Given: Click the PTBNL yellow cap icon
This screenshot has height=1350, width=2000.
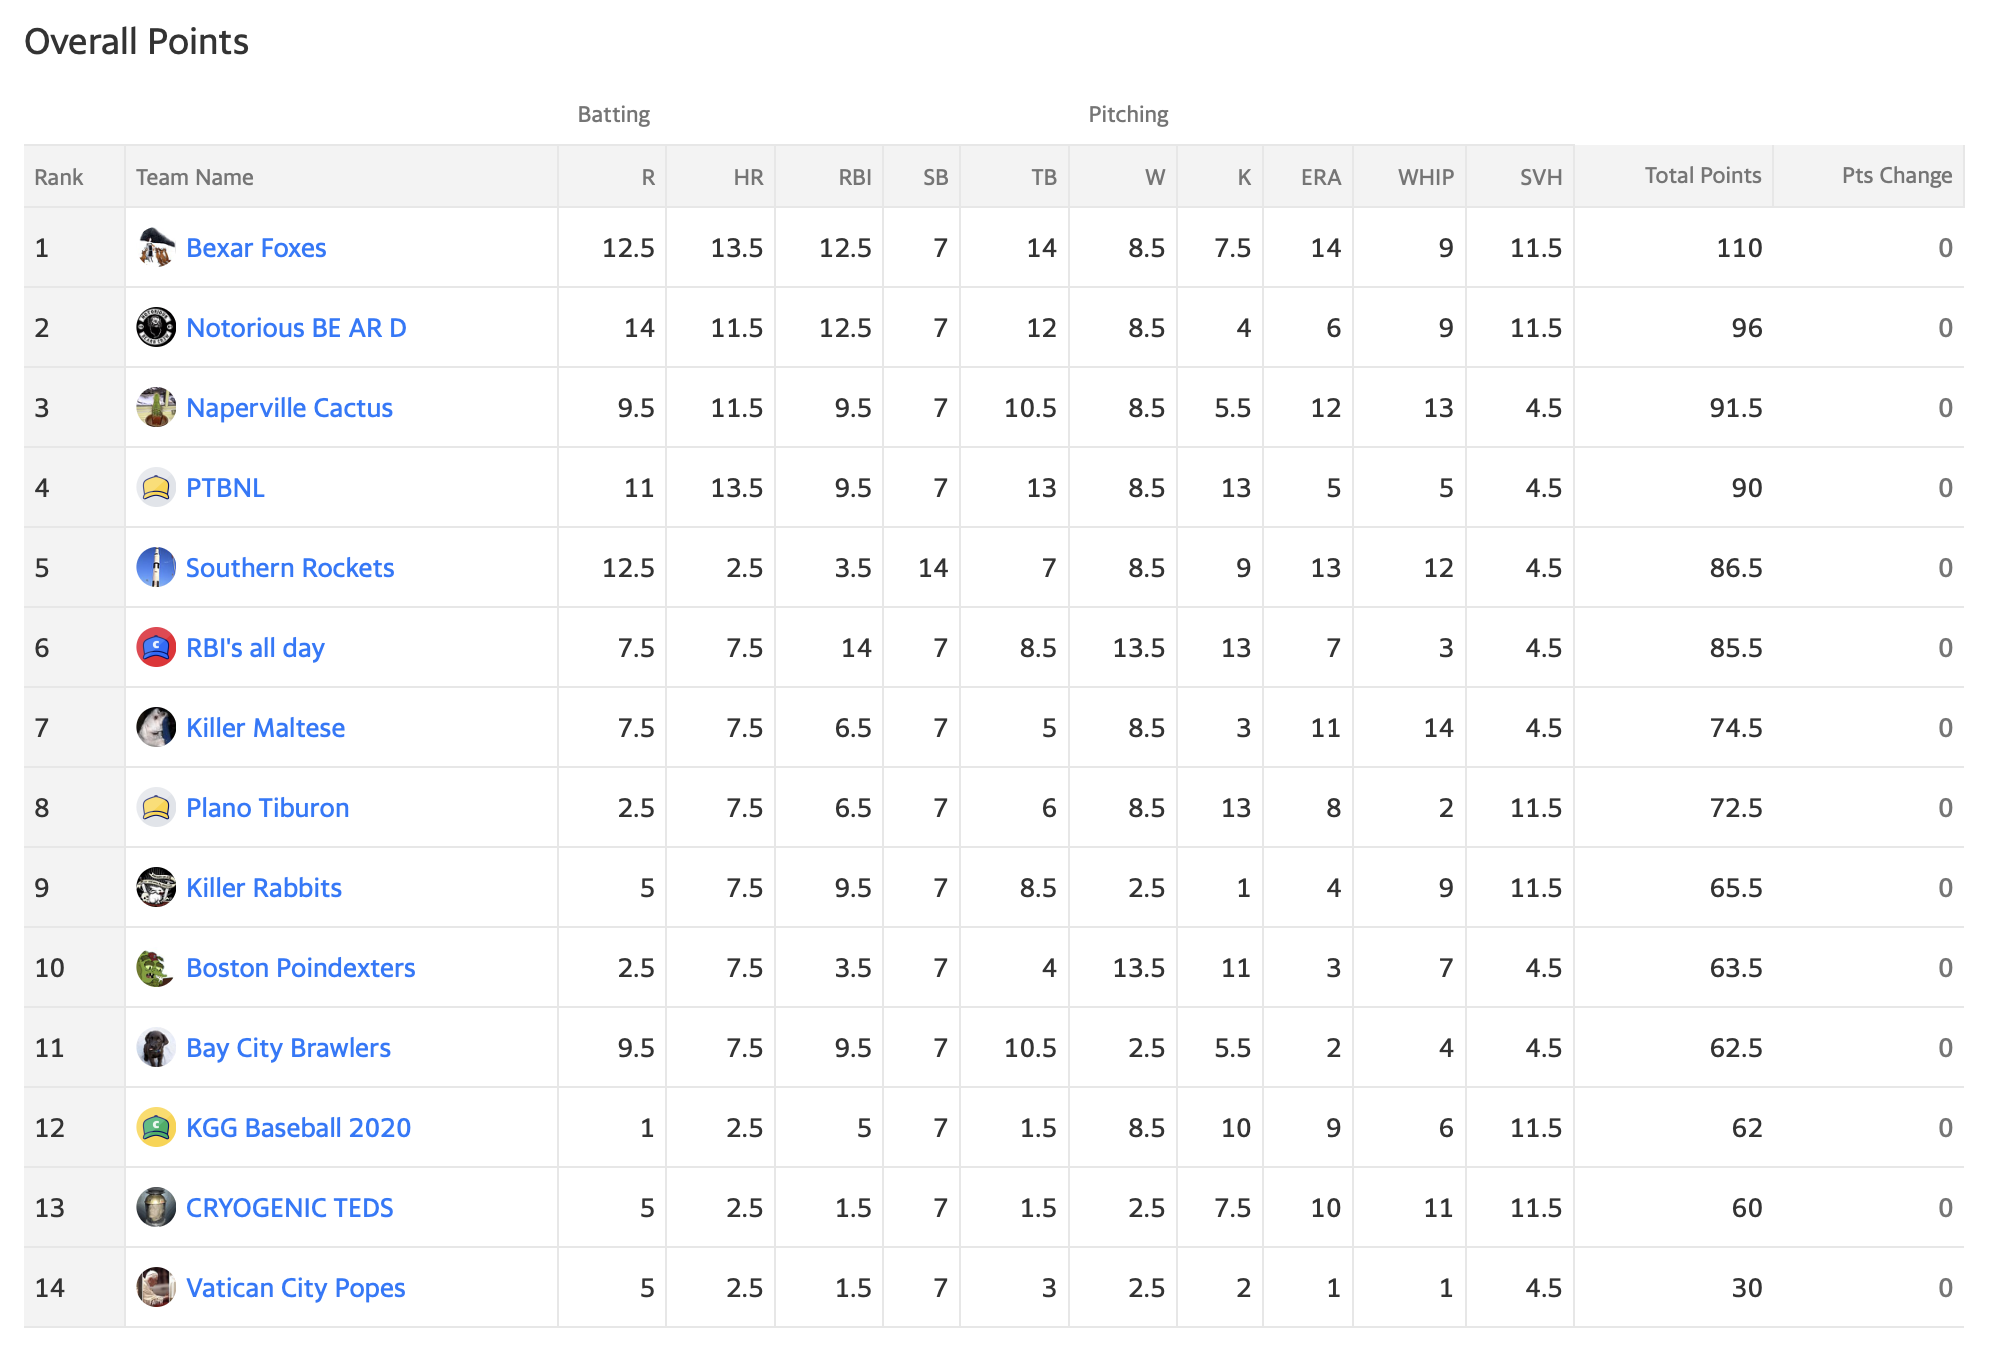Looking at the screenshot, I should (x=156, y=487).
